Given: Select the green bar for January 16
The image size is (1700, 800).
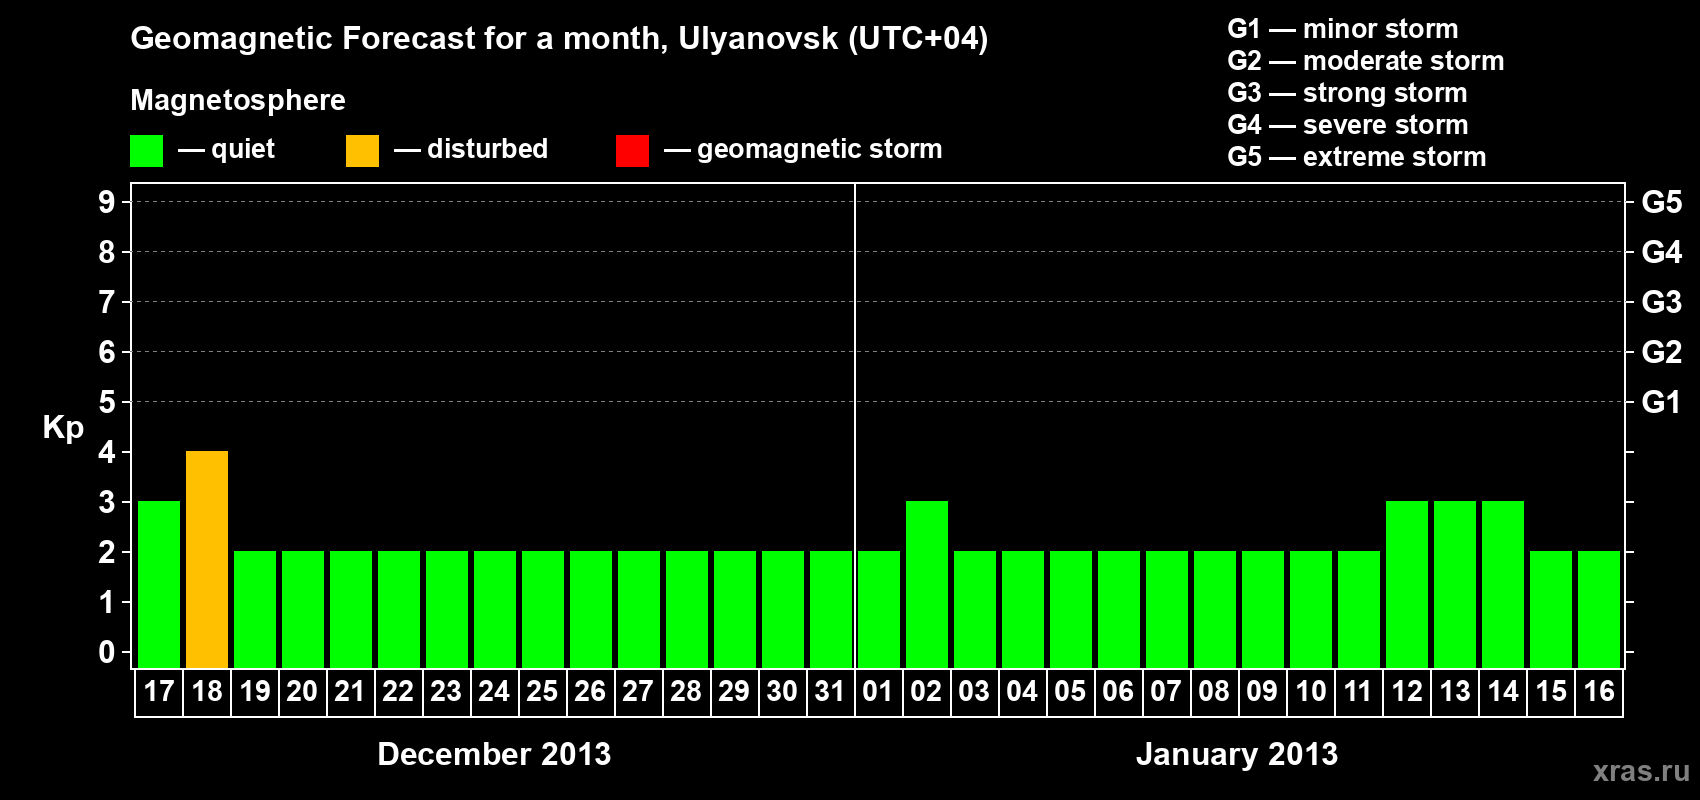Looking at the screenshot, I should click(x=1599, y=609).
